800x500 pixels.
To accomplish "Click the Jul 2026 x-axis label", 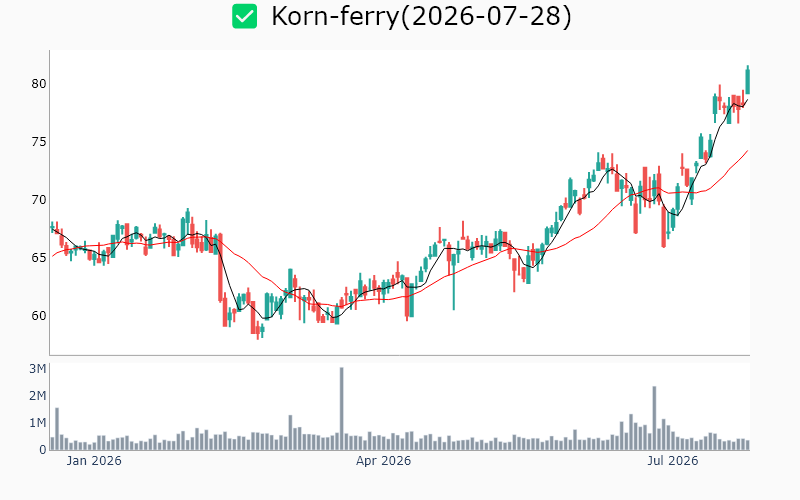I will tap(672, 461).
